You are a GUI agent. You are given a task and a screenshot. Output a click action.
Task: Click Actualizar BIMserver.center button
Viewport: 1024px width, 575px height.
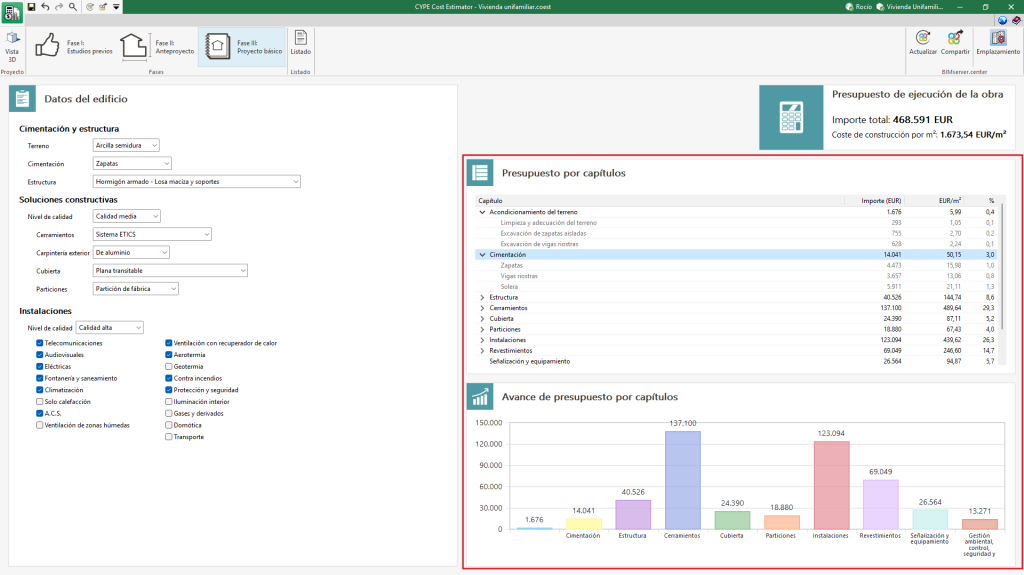click(923, 43)
